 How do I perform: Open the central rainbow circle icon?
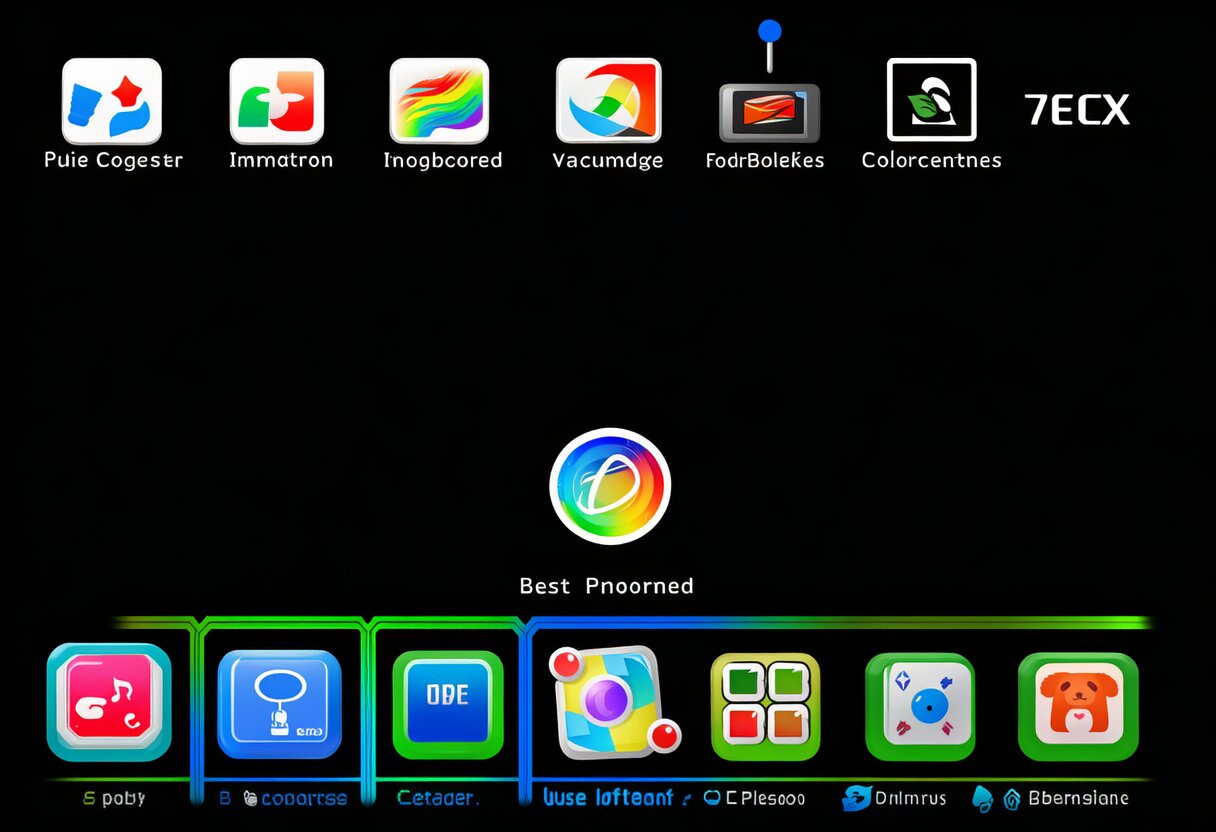609,486
